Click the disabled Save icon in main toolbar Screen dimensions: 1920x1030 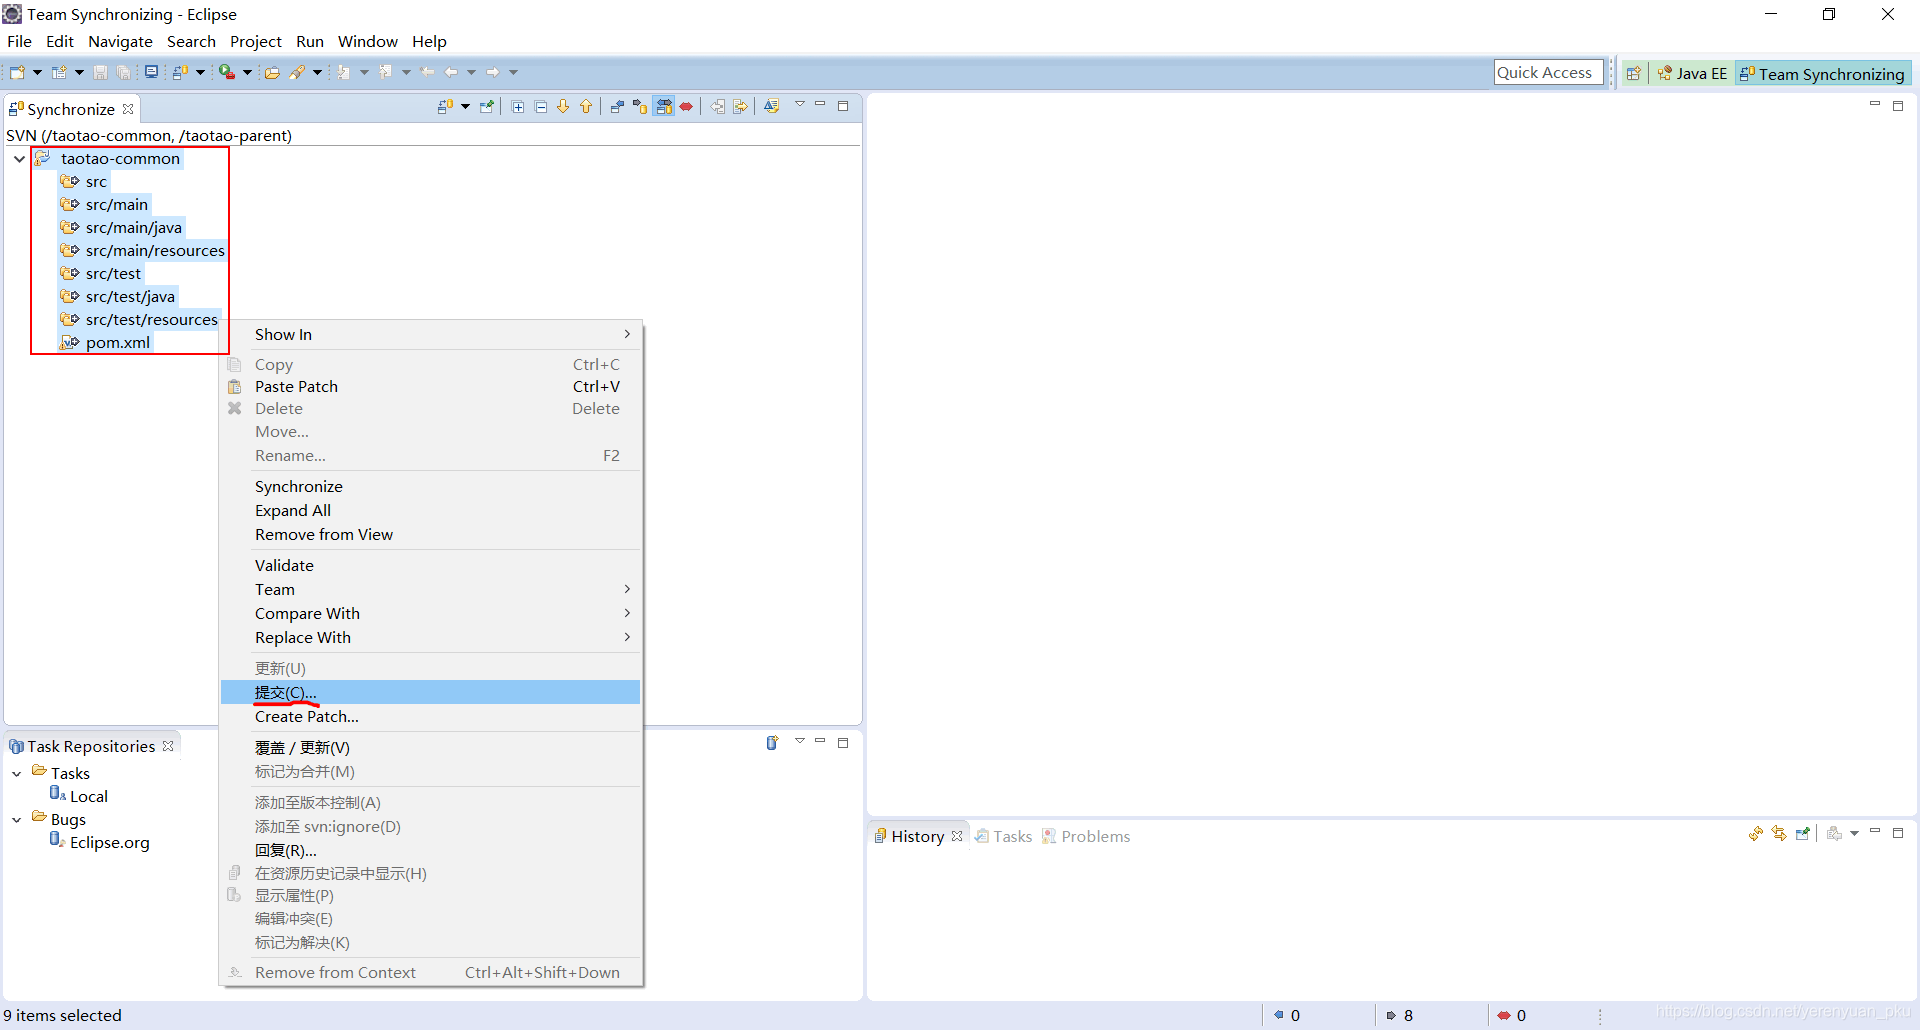(100, 72)
